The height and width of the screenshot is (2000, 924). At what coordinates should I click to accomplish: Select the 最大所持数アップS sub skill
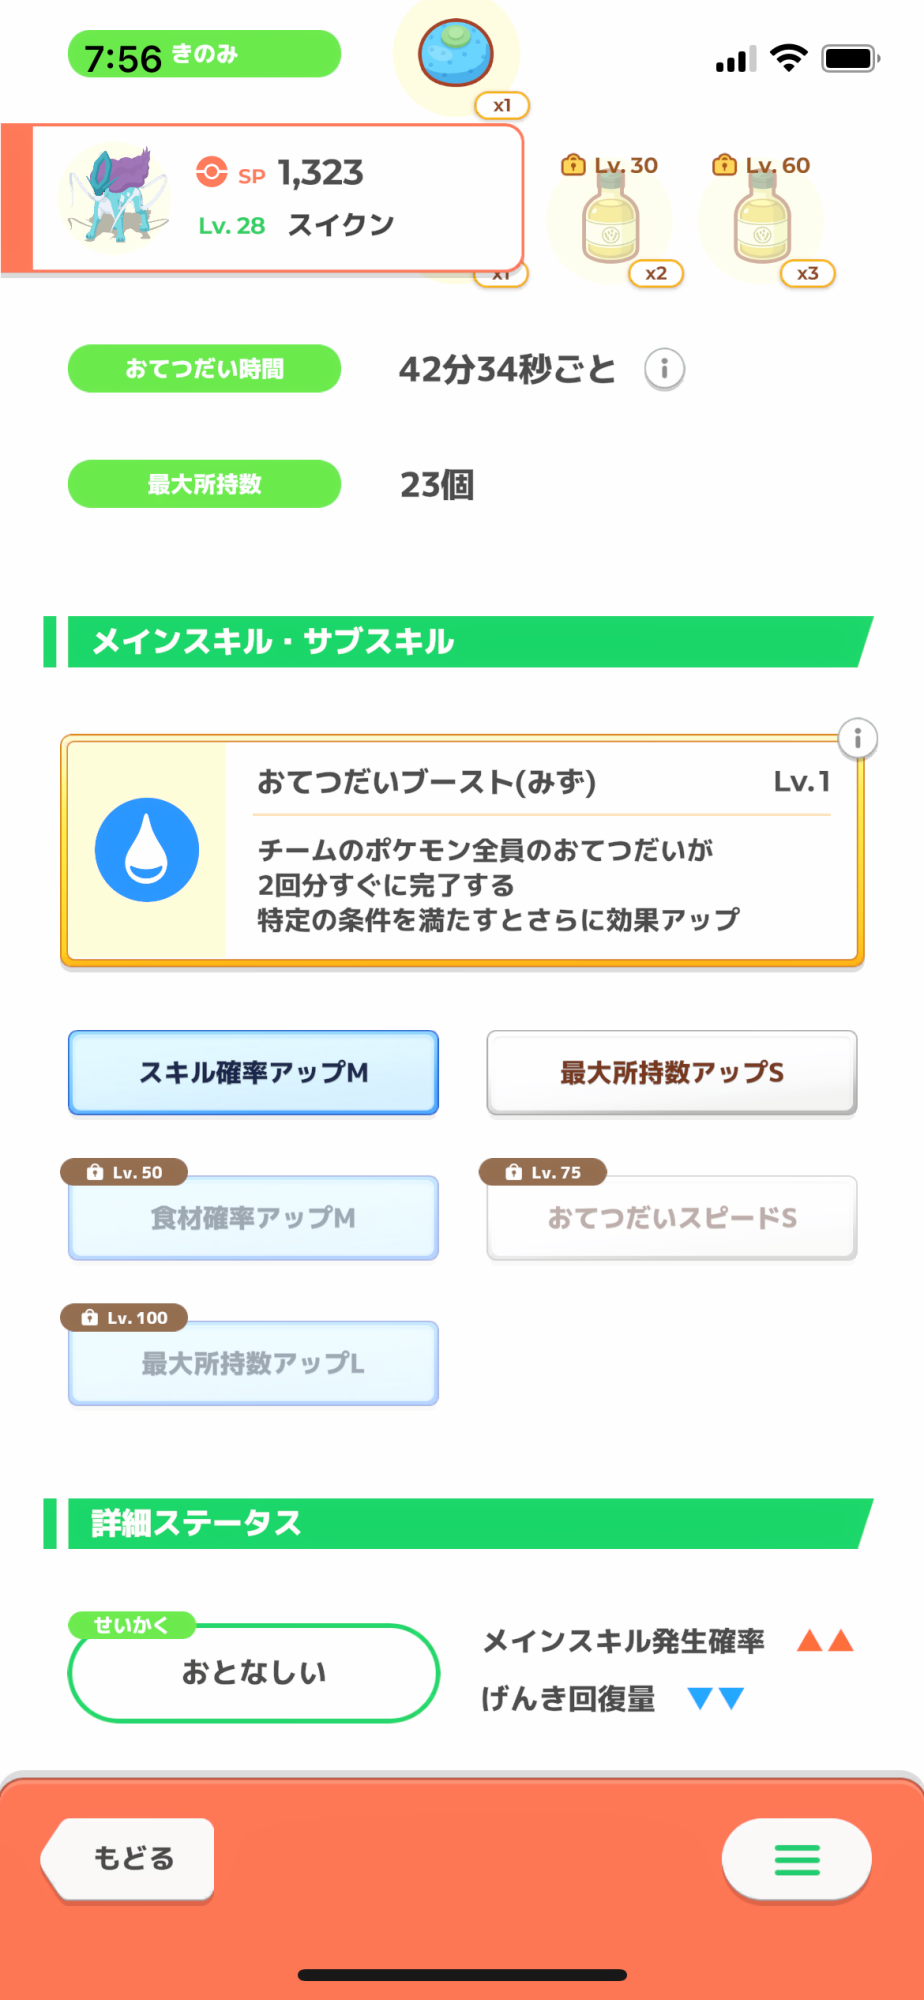[x=671, y=1072]
